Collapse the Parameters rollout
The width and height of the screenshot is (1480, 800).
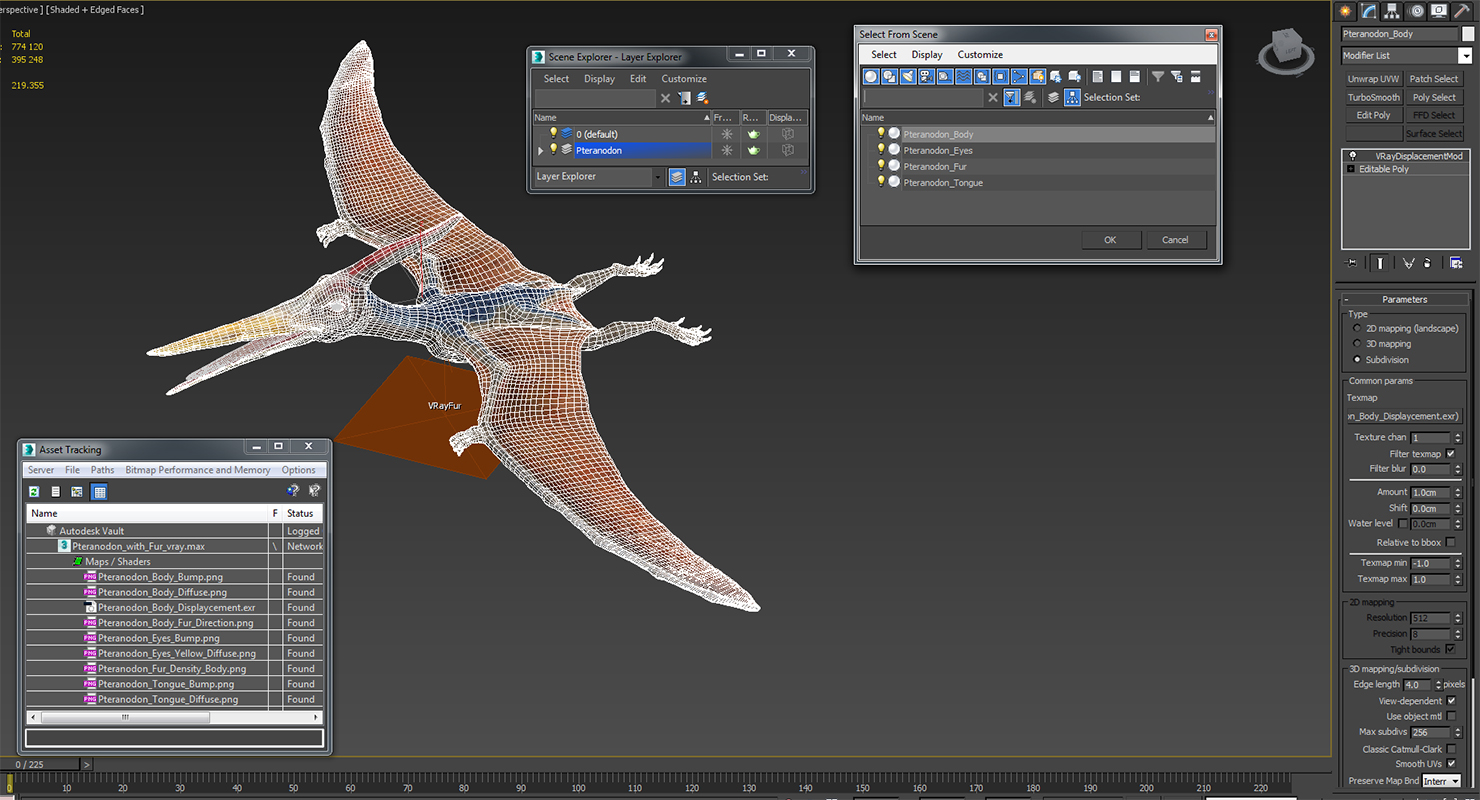pos(1404,299)
